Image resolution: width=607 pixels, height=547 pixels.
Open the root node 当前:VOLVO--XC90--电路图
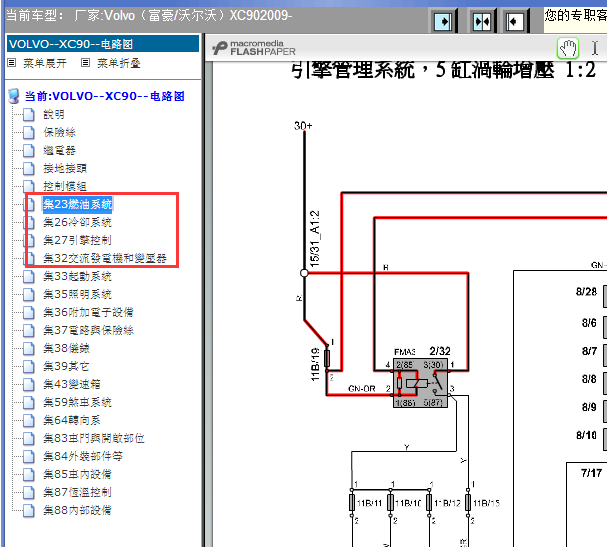click(x=105, y=96)
